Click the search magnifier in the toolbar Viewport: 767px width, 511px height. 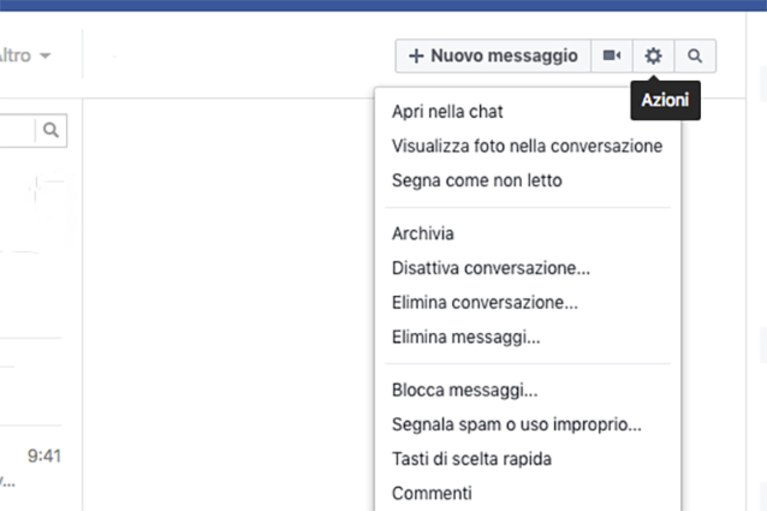[695, 56]
